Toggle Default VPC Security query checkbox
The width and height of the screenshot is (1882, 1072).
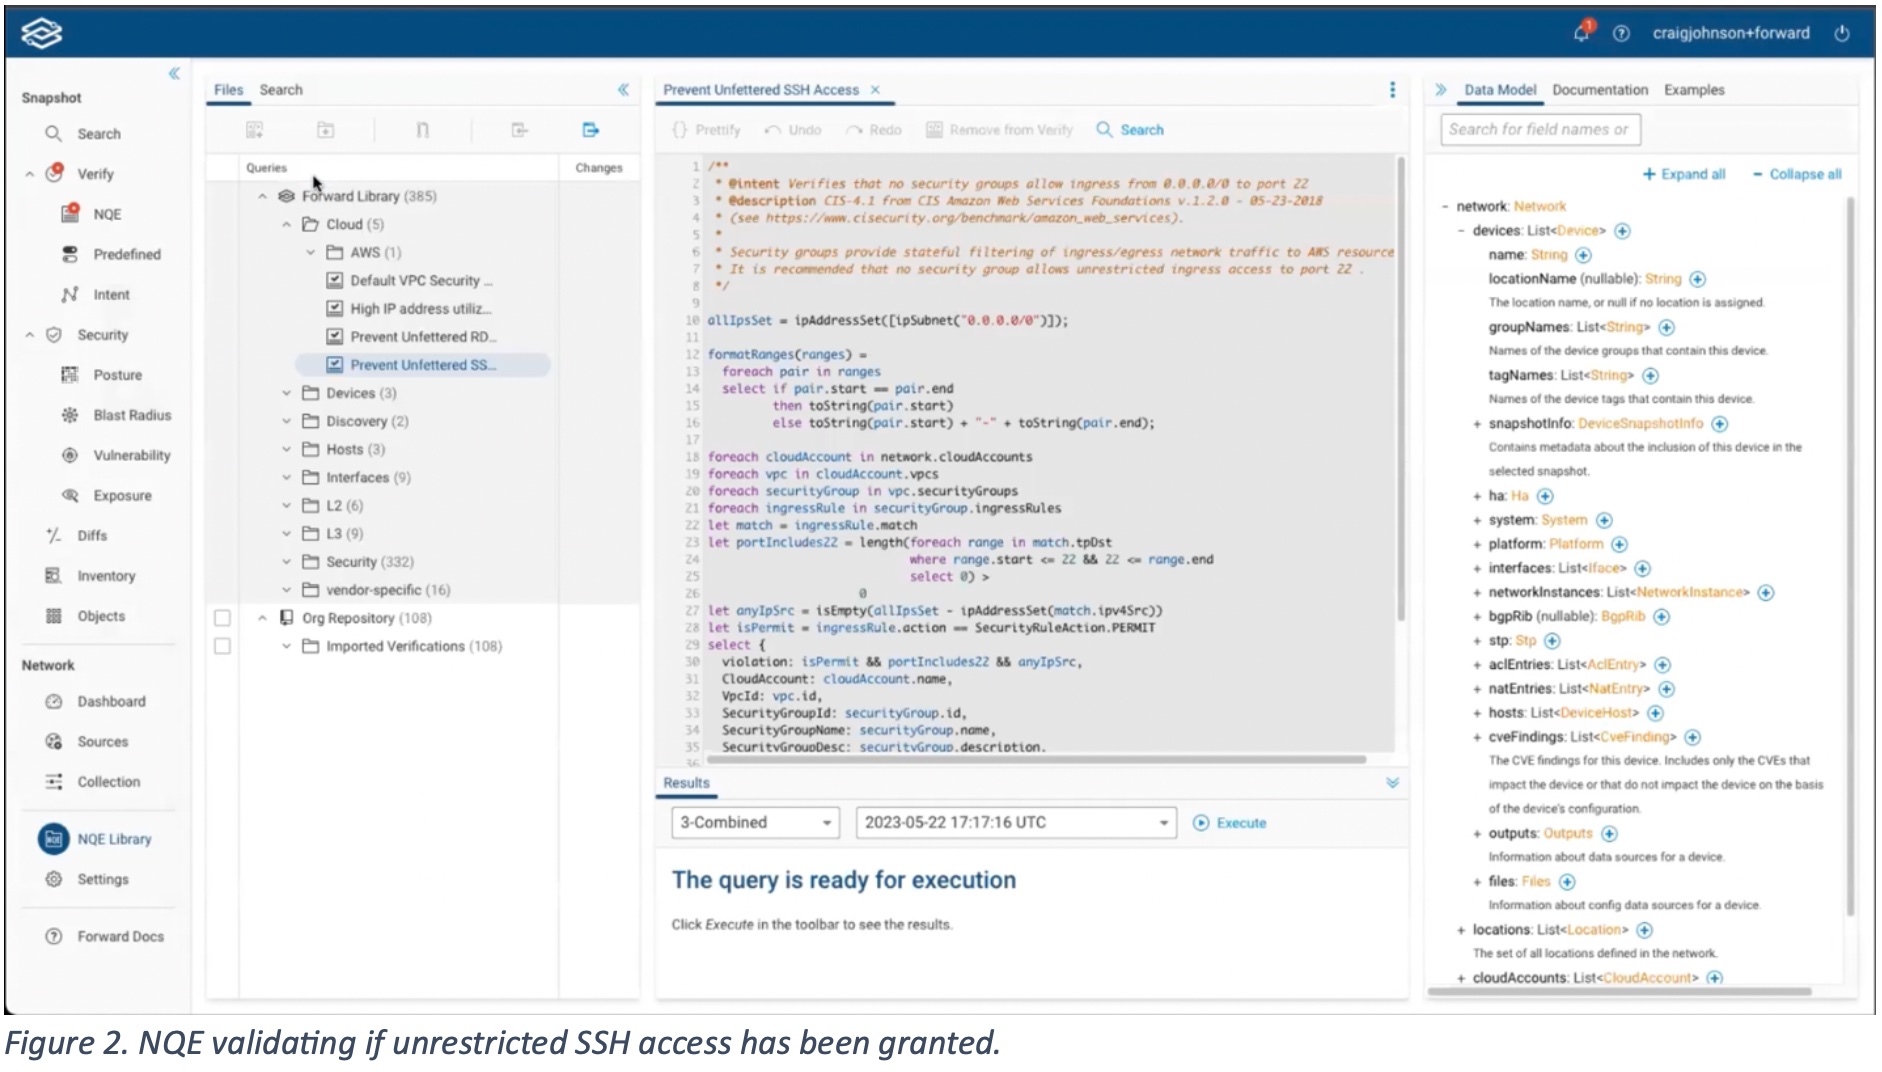click(x=335, y=280)
